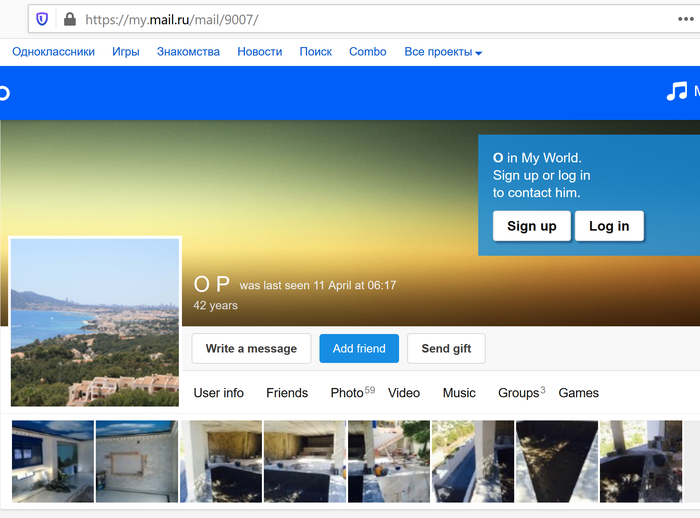Viewport: 700px width, 518px height.
Task: Click the Send gift button
Action: pos(446,348)
